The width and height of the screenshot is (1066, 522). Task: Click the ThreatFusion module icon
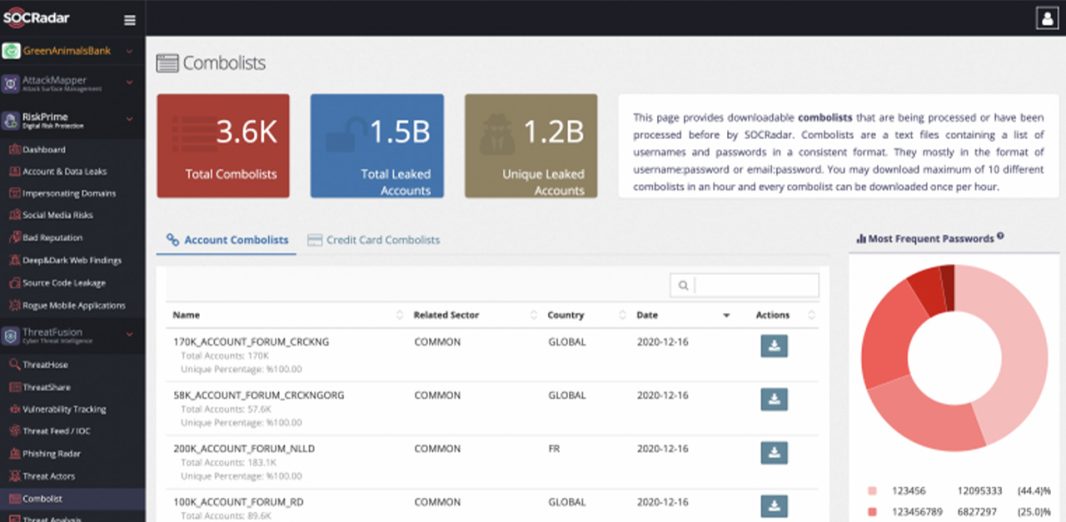(x=11, y=336)
